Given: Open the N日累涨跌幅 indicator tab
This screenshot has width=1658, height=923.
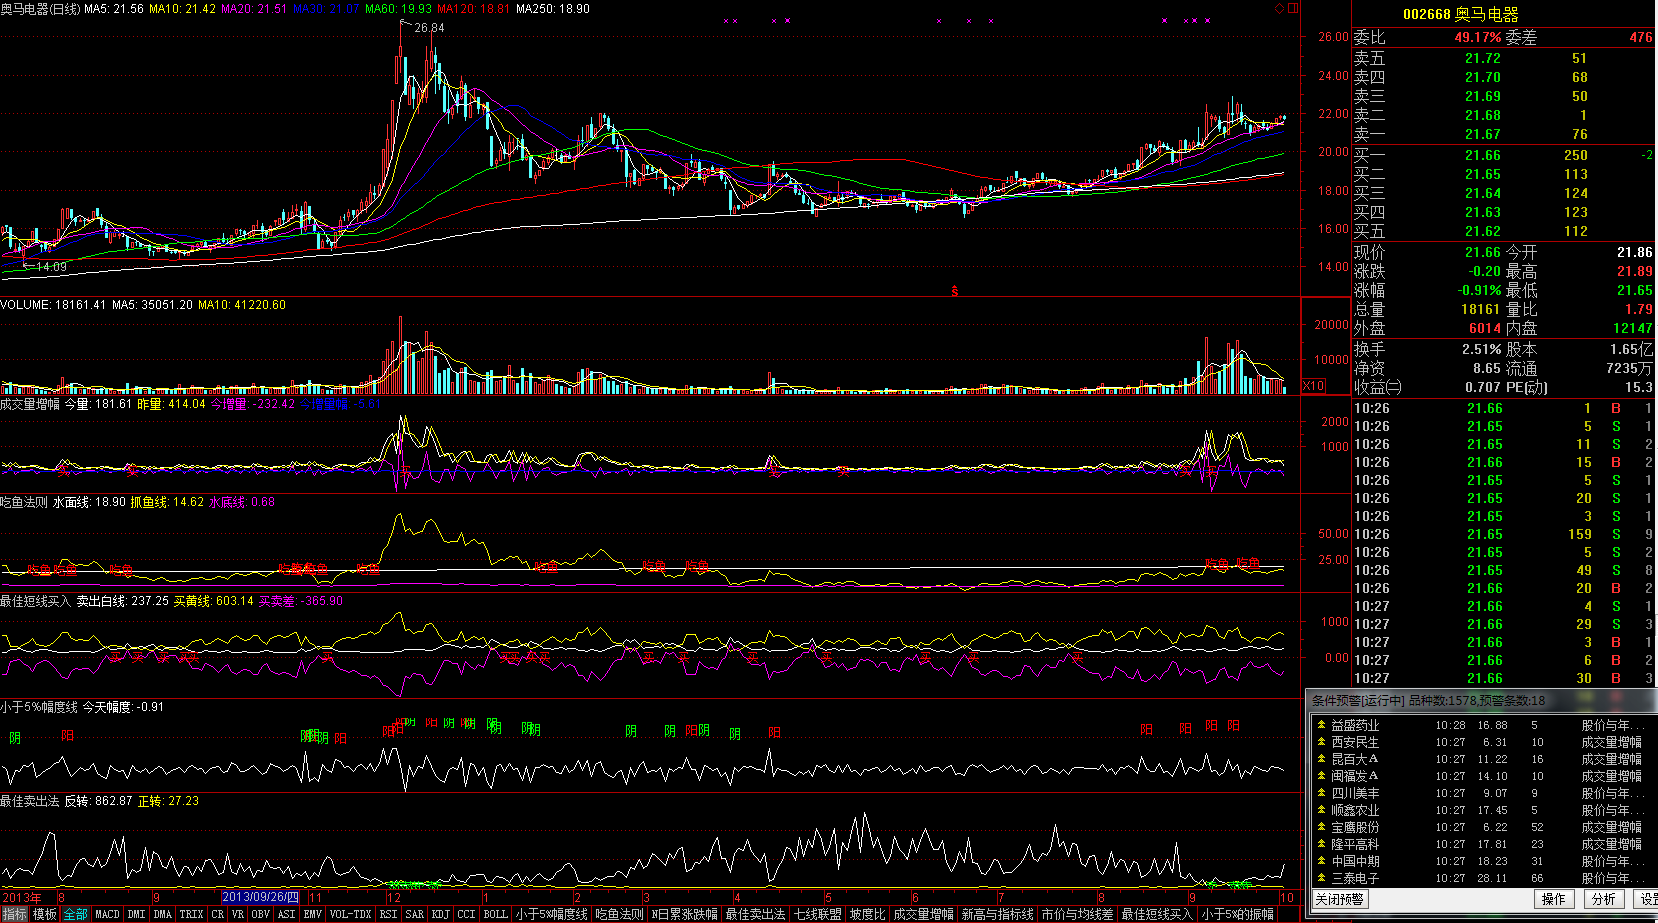Looking at the screenshot, I should click(684, 914).
